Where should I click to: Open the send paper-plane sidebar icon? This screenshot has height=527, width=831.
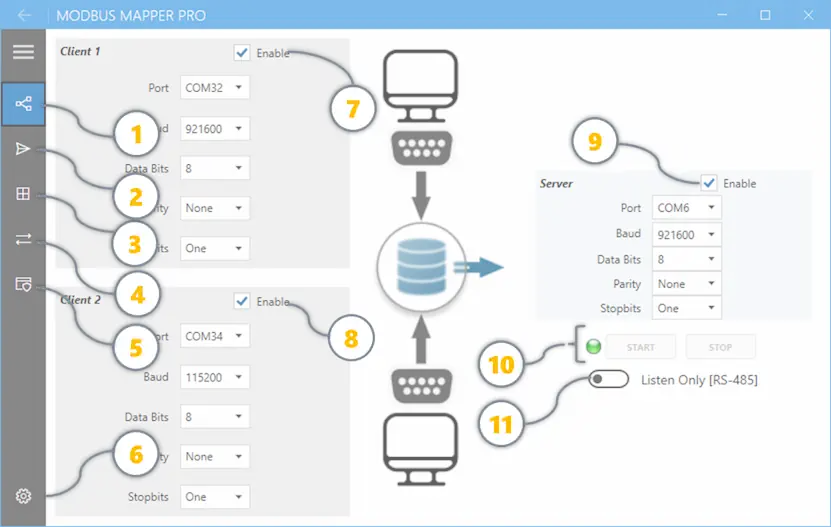[23, 149]
